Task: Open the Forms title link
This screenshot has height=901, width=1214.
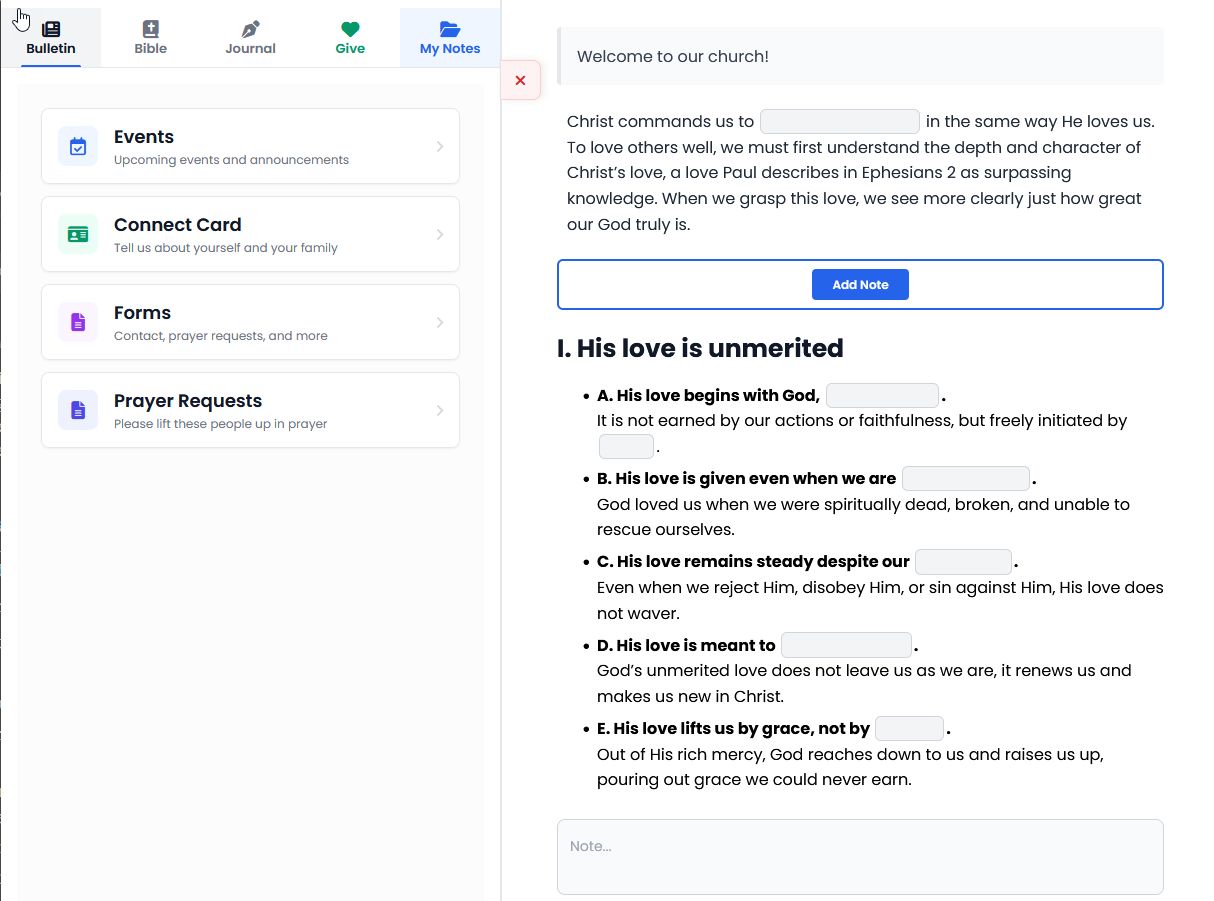Action: 142,313
